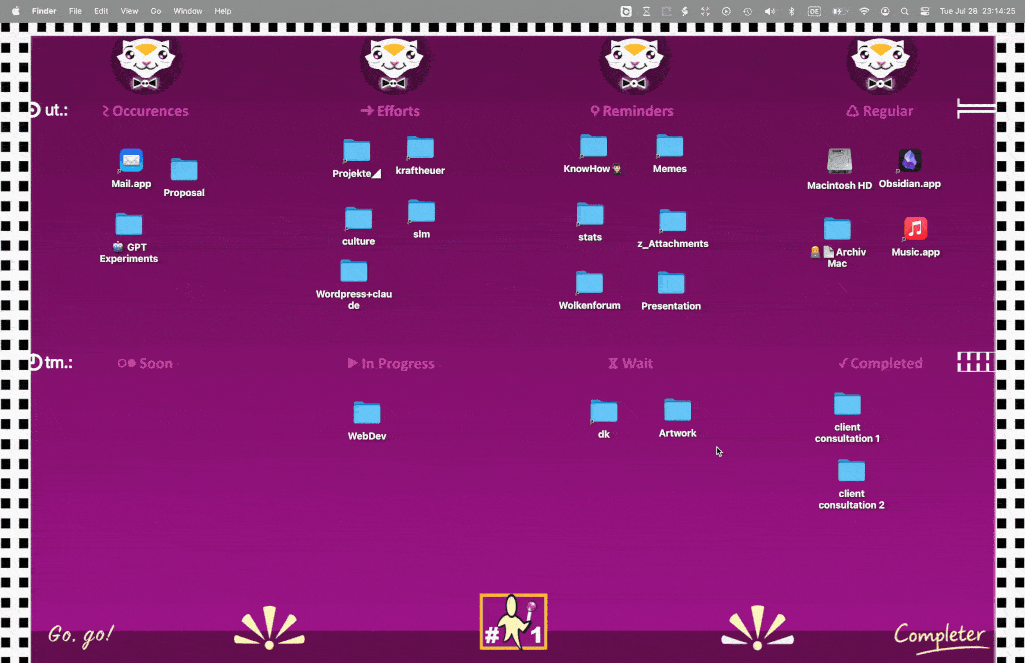Viewport: 1025px width, 663px height.
Task: Open the Music.app icon
Action: 916,229
